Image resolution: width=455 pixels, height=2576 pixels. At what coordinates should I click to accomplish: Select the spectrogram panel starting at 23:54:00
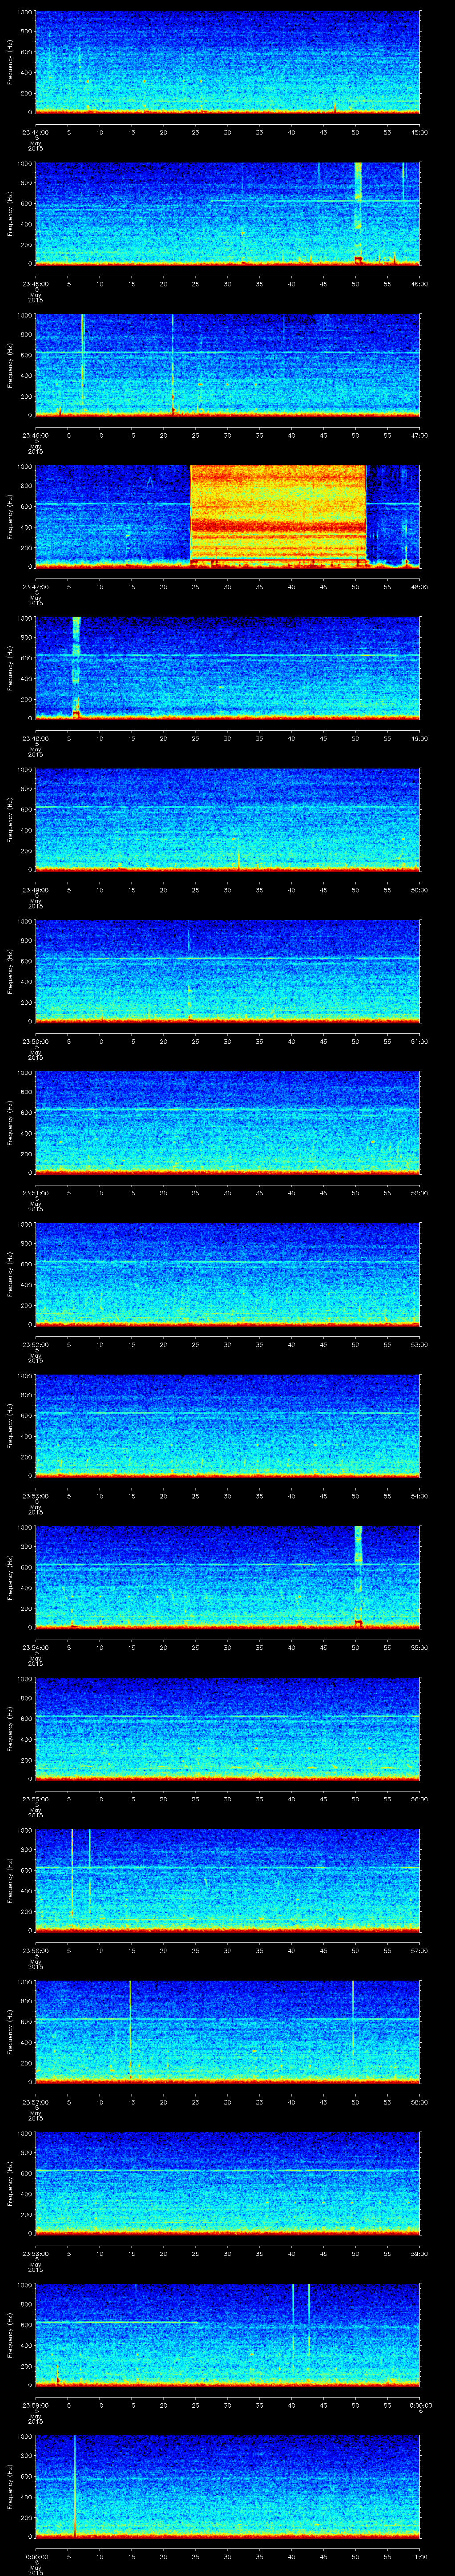(227, 1577)
